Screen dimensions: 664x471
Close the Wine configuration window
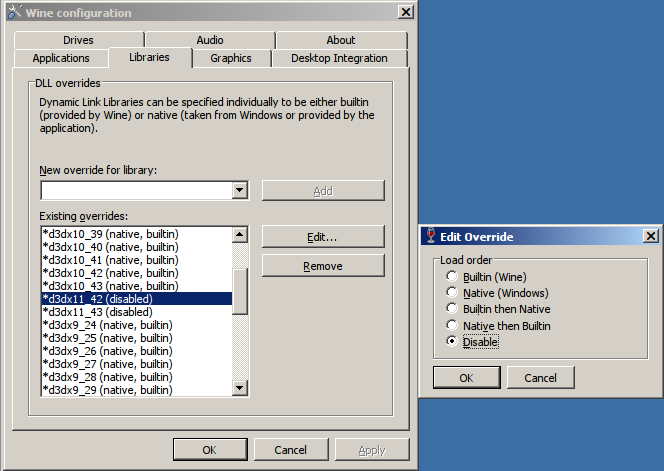pos(406,12)
